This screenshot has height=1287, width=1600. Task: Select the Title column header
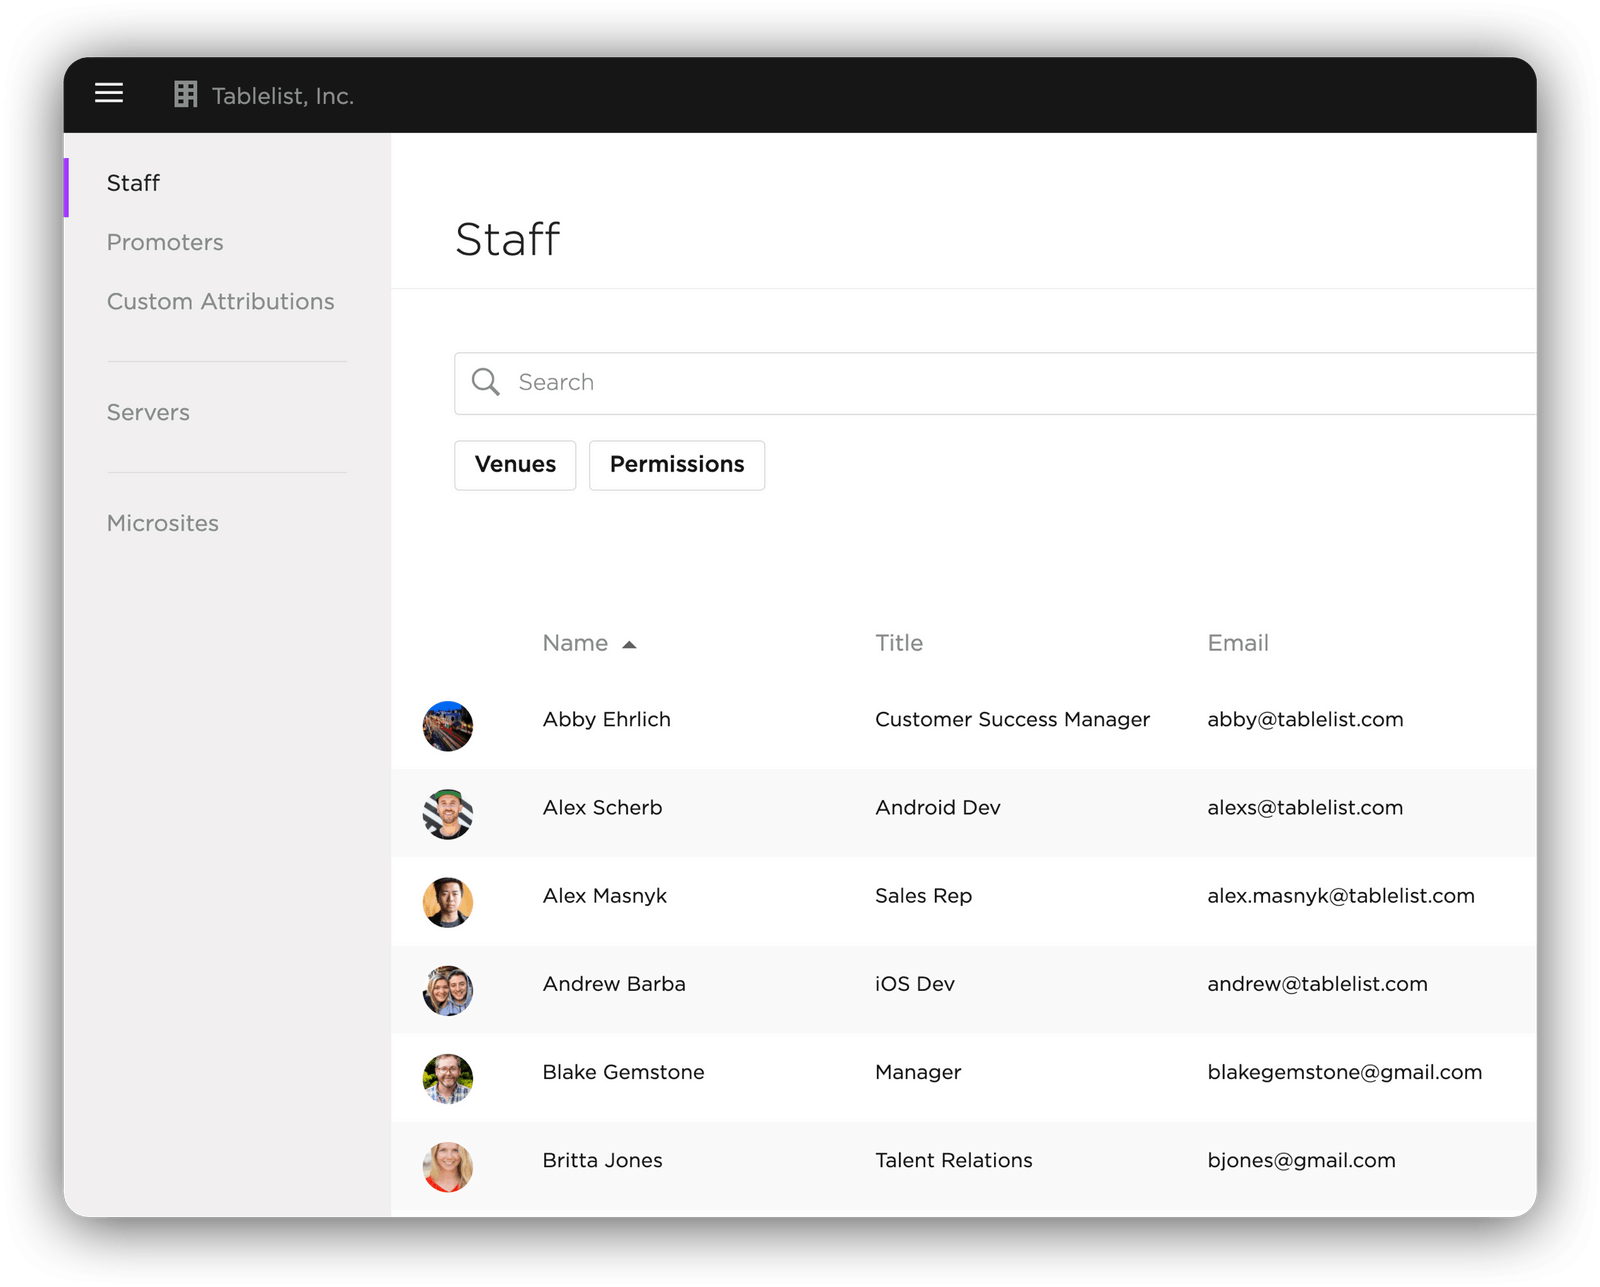coord(899,643)
